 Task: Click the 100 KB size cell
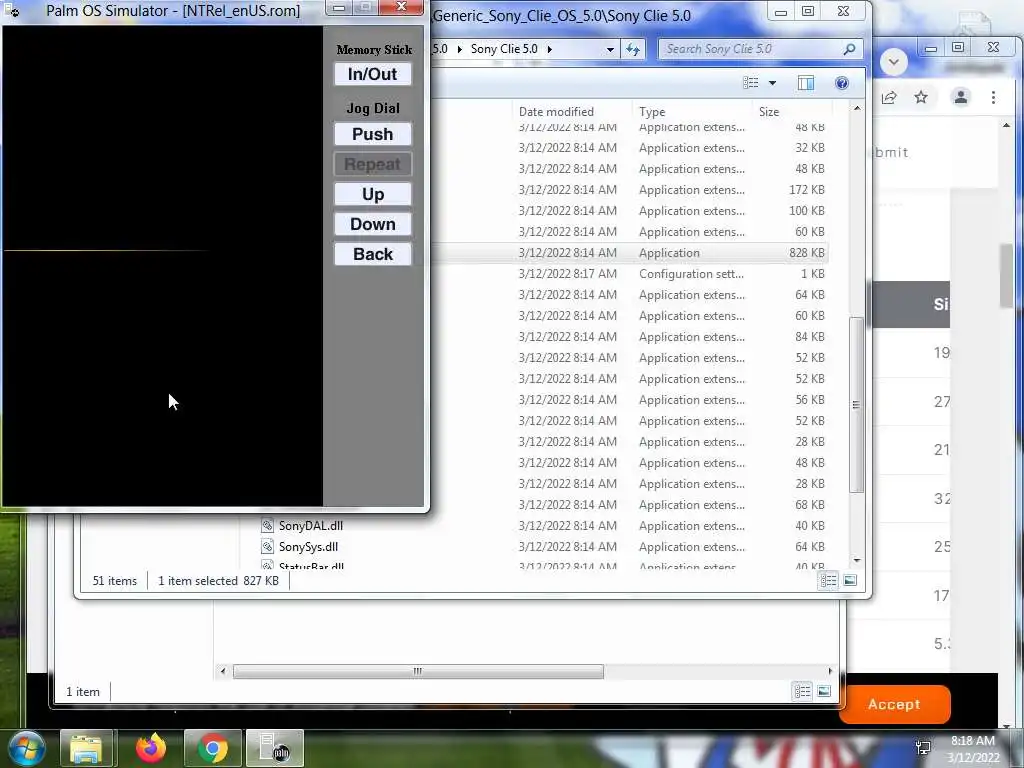click(807, 211)
